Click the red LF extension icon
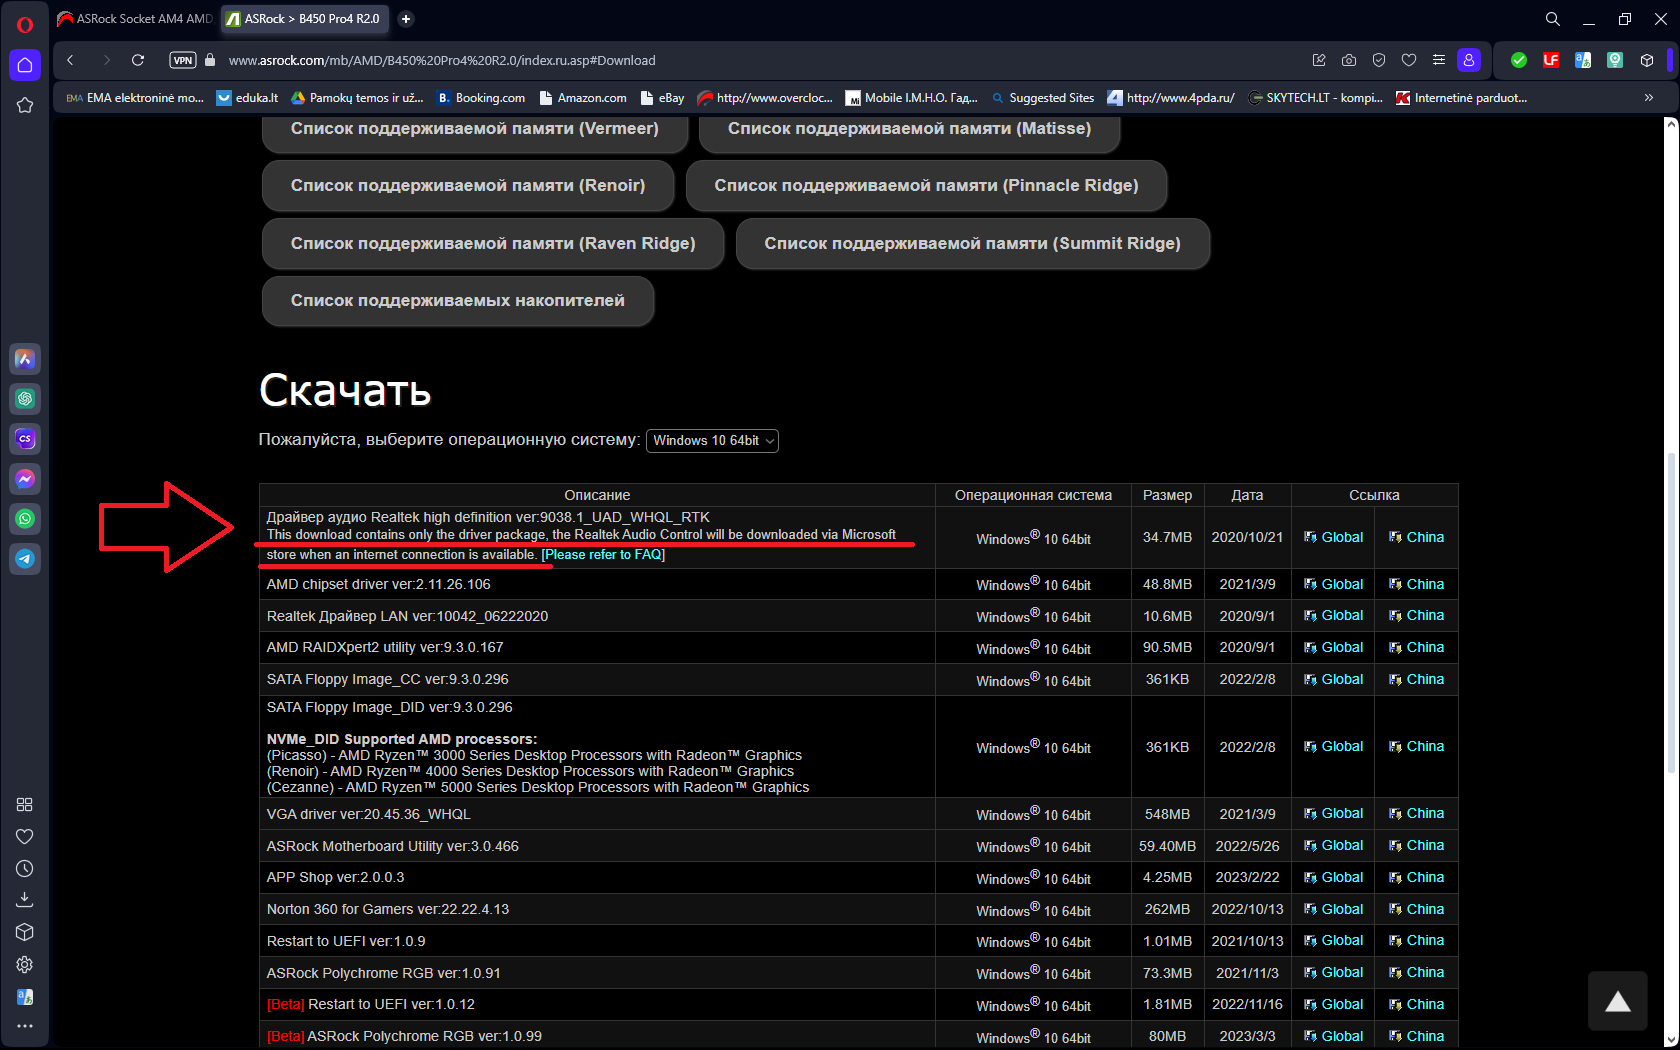 click(x=1551, y=60)
